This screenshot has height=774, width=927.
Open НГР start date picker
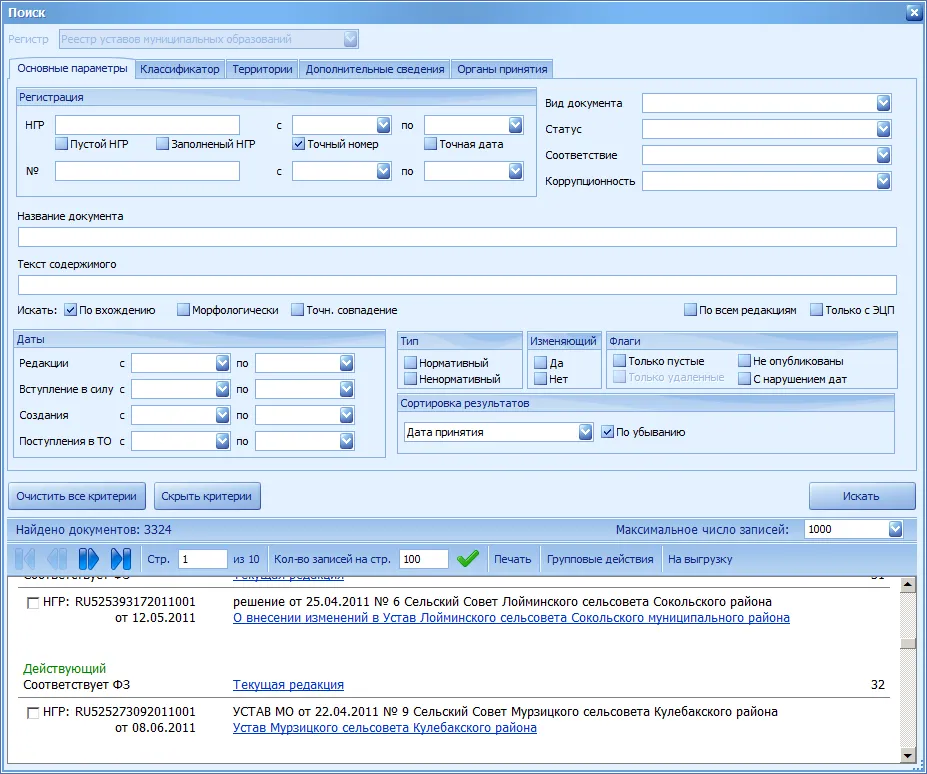384,125
